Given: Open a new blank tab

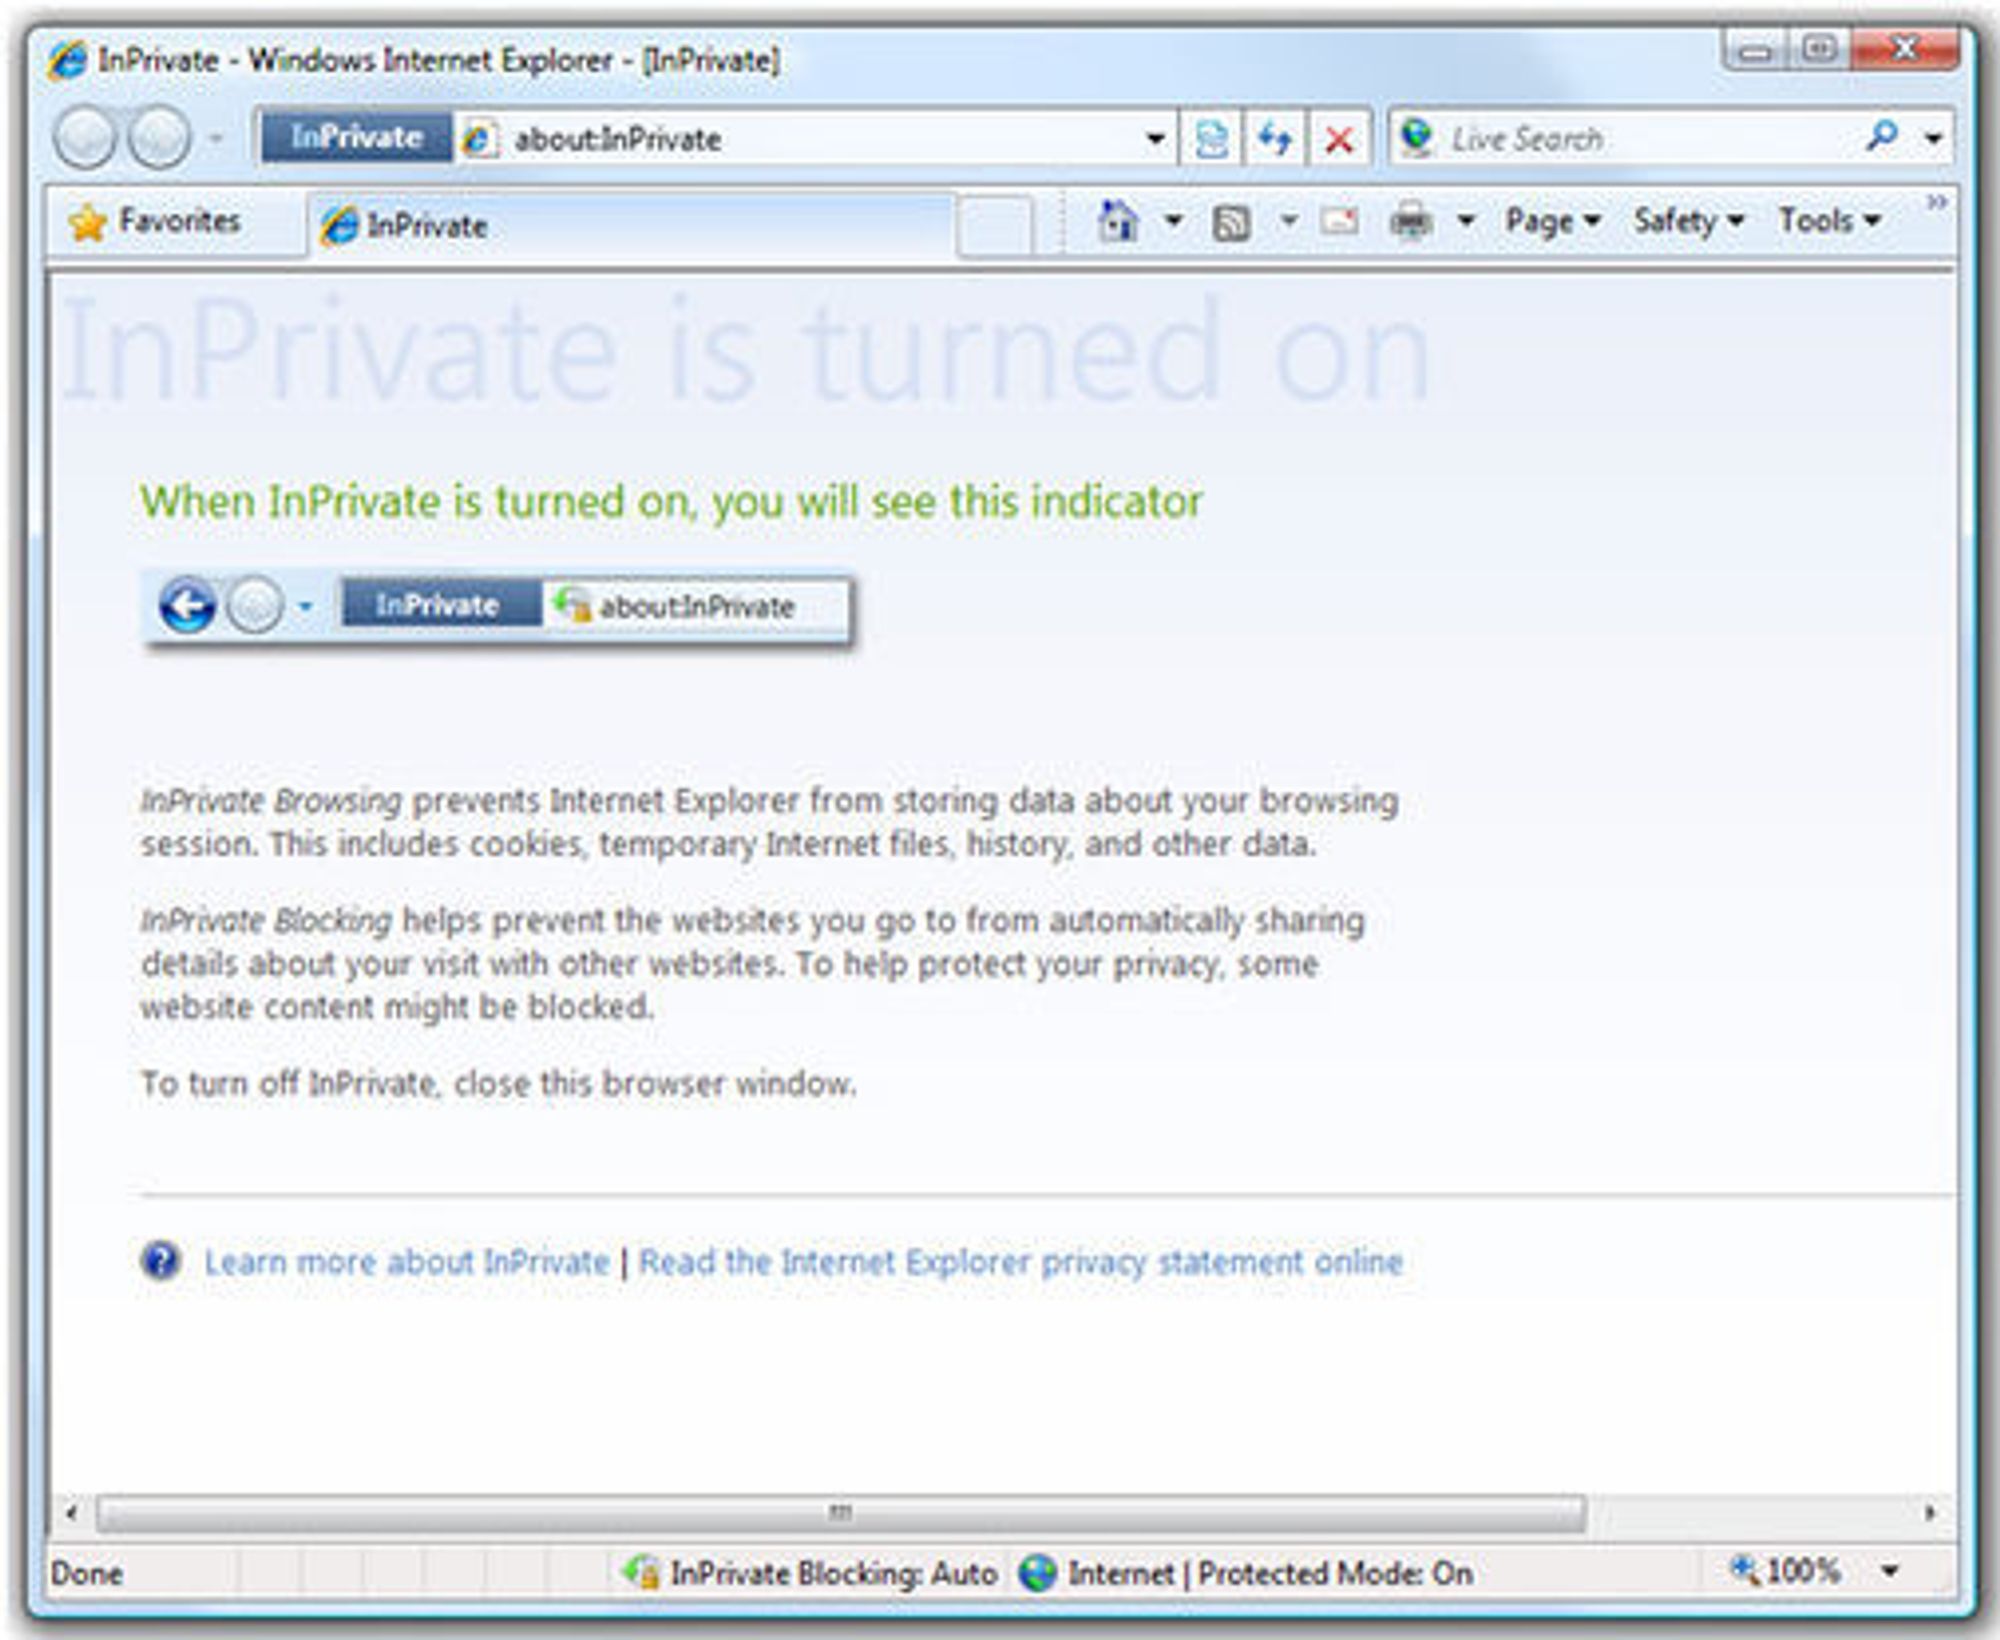Looking at the screenshot, I should click(x=994, y=227).
